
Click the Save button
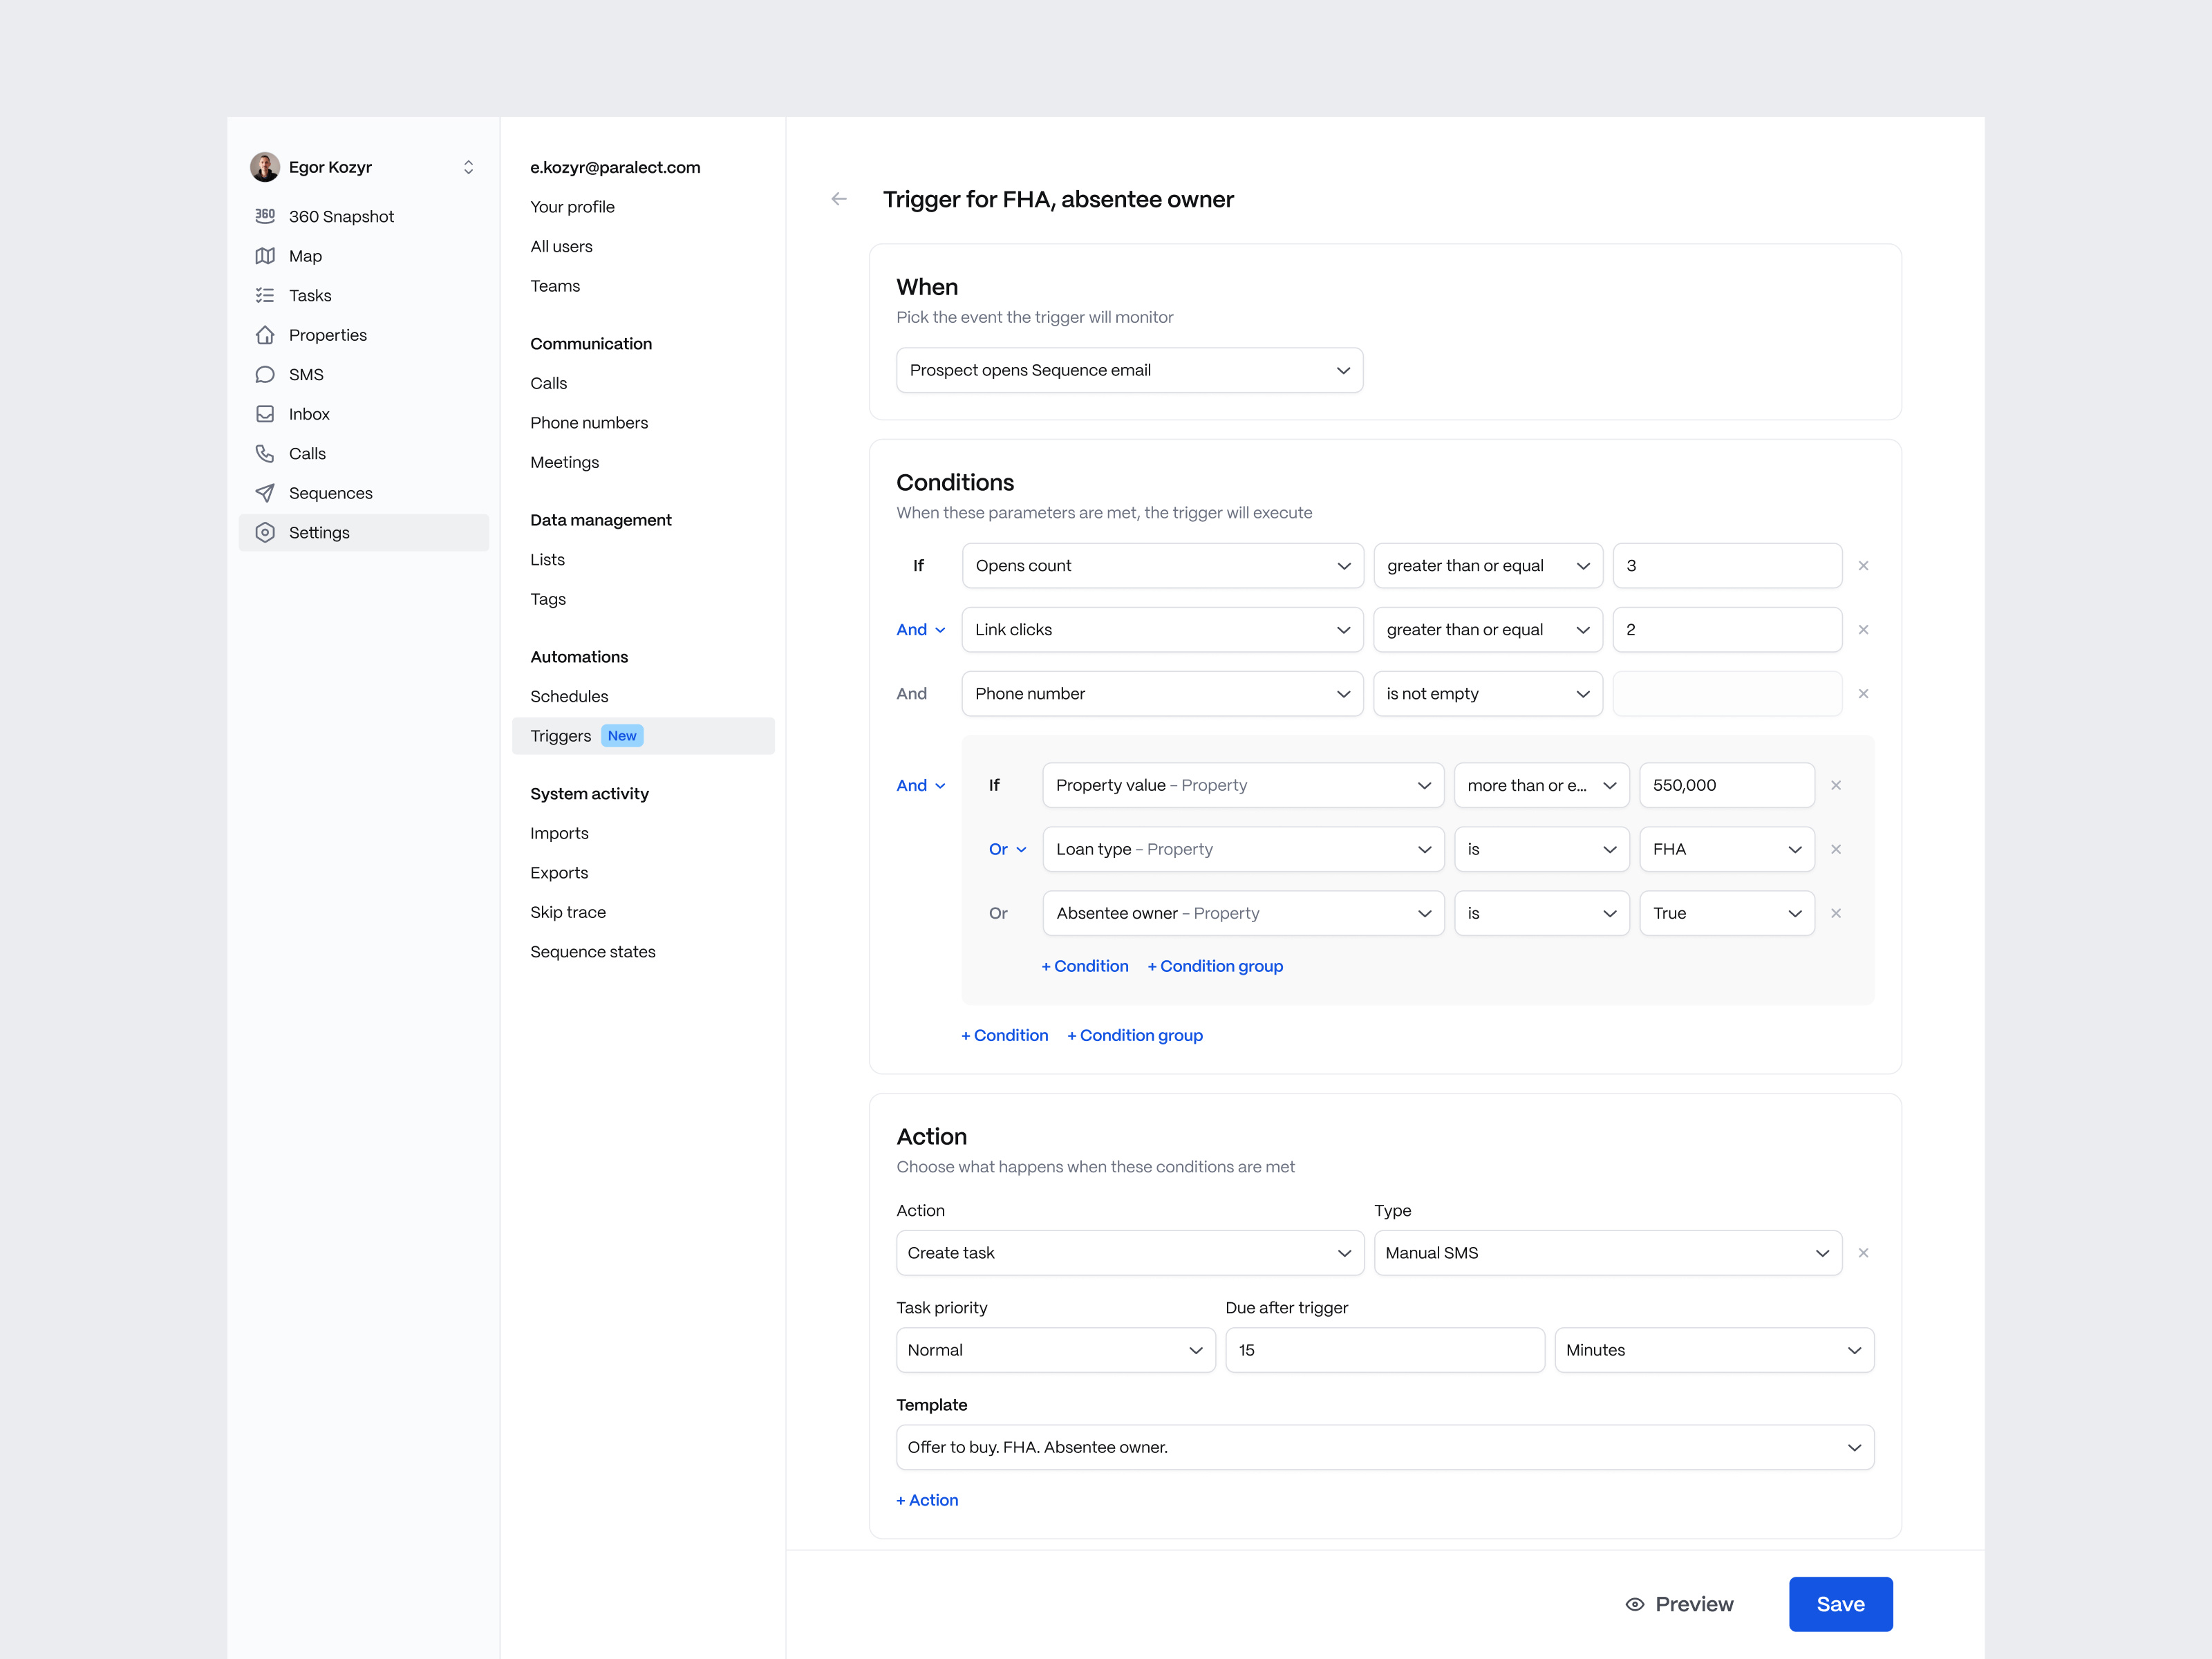coord(1840,1604)
